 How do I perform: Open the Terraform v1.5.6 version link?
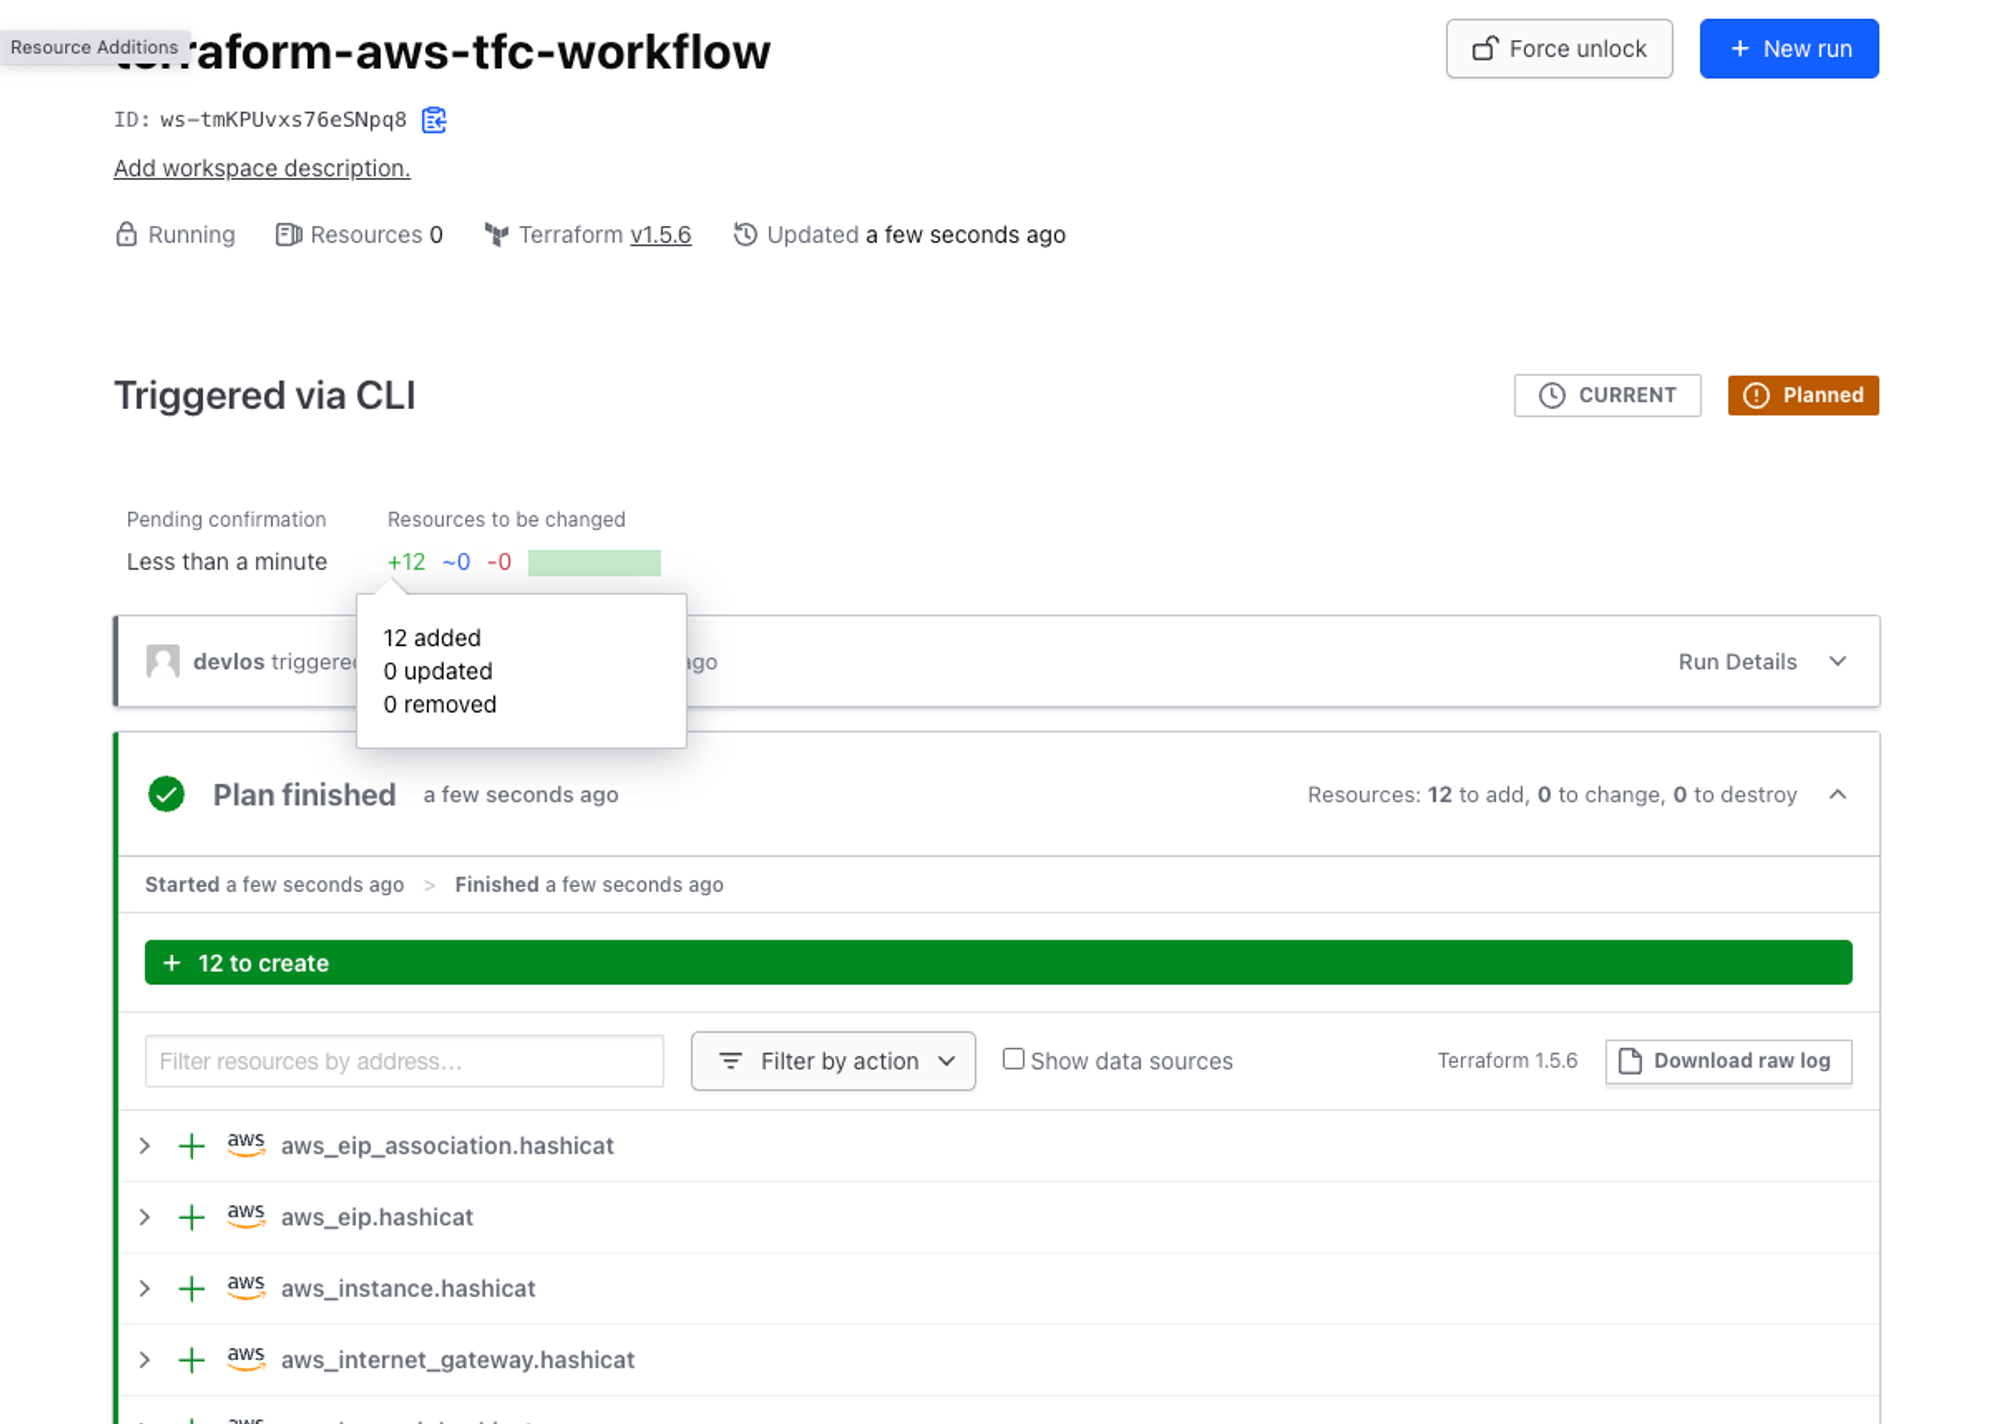[x=660, y=234]
